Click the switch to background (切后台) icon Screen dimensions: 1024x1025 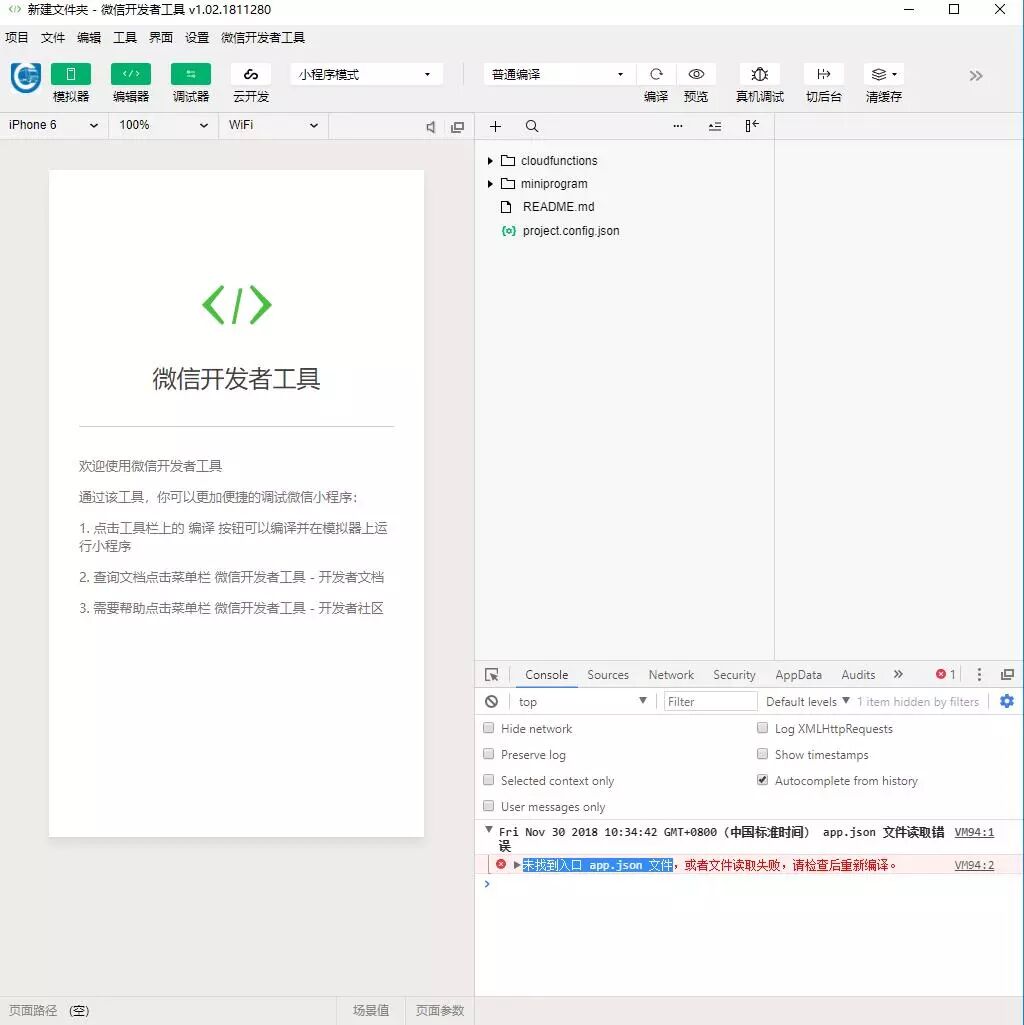click(x=823, y=74)
